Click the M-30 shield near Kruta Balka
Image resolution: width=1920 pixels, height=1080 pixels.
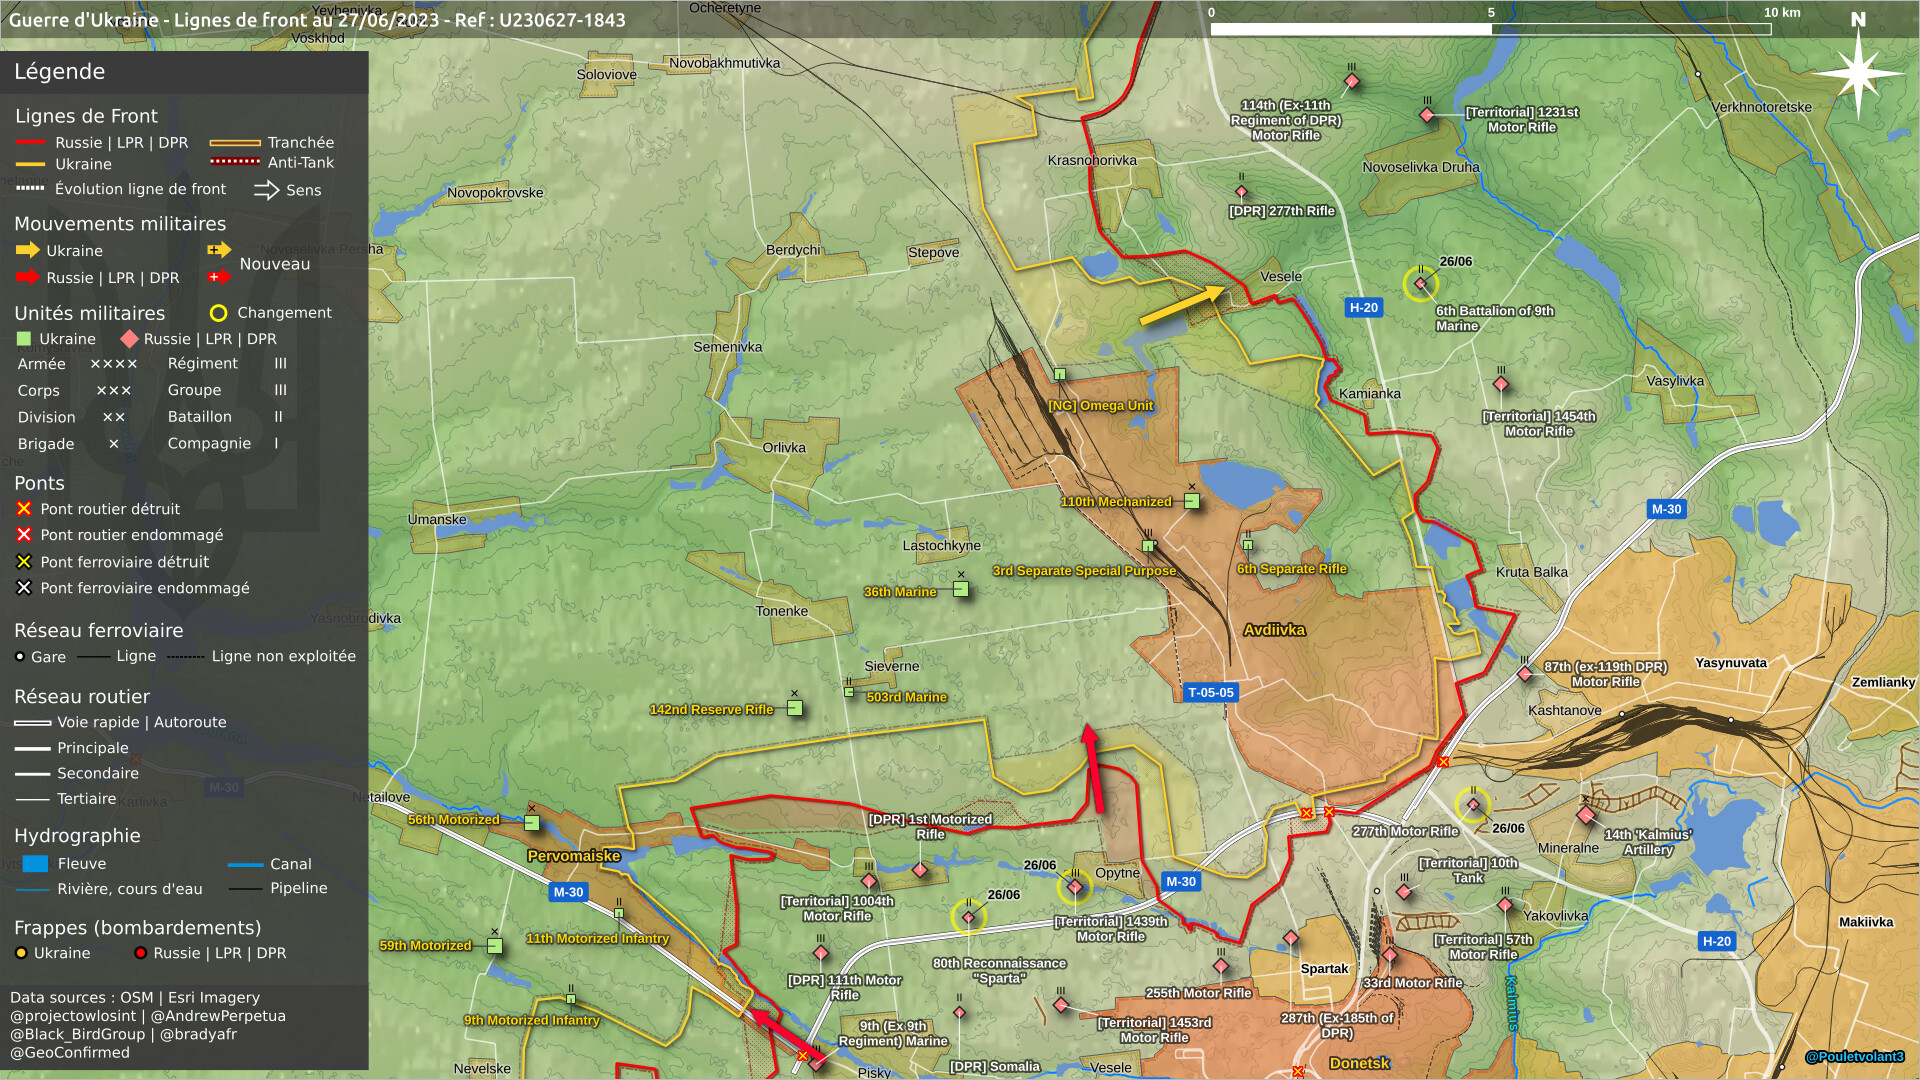tap(1666, 509)
